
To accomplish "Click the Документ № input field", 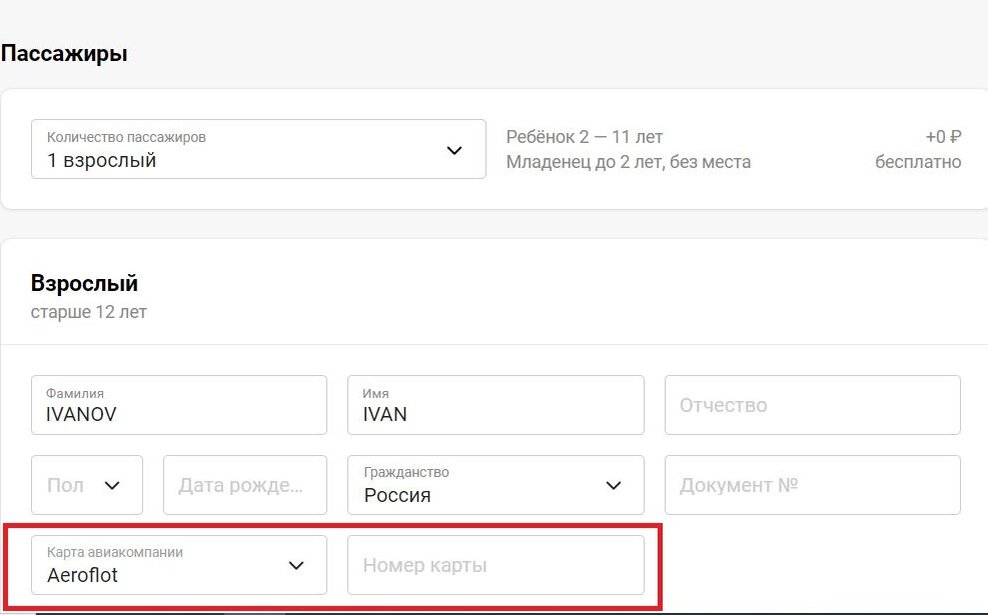I will [x=813, y=485].
